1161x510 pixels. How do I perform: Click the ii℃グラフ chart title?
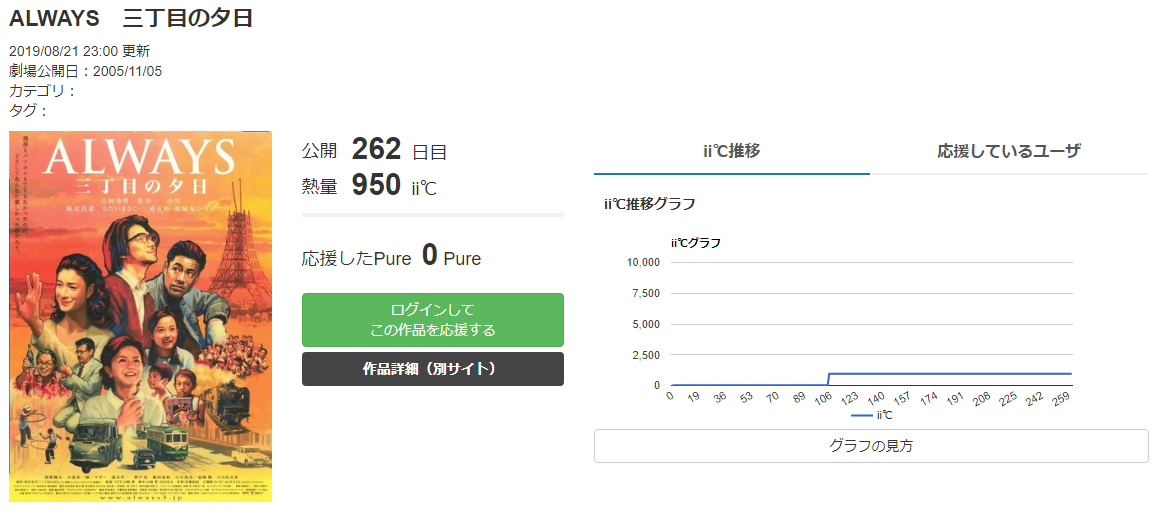point(696,242)
